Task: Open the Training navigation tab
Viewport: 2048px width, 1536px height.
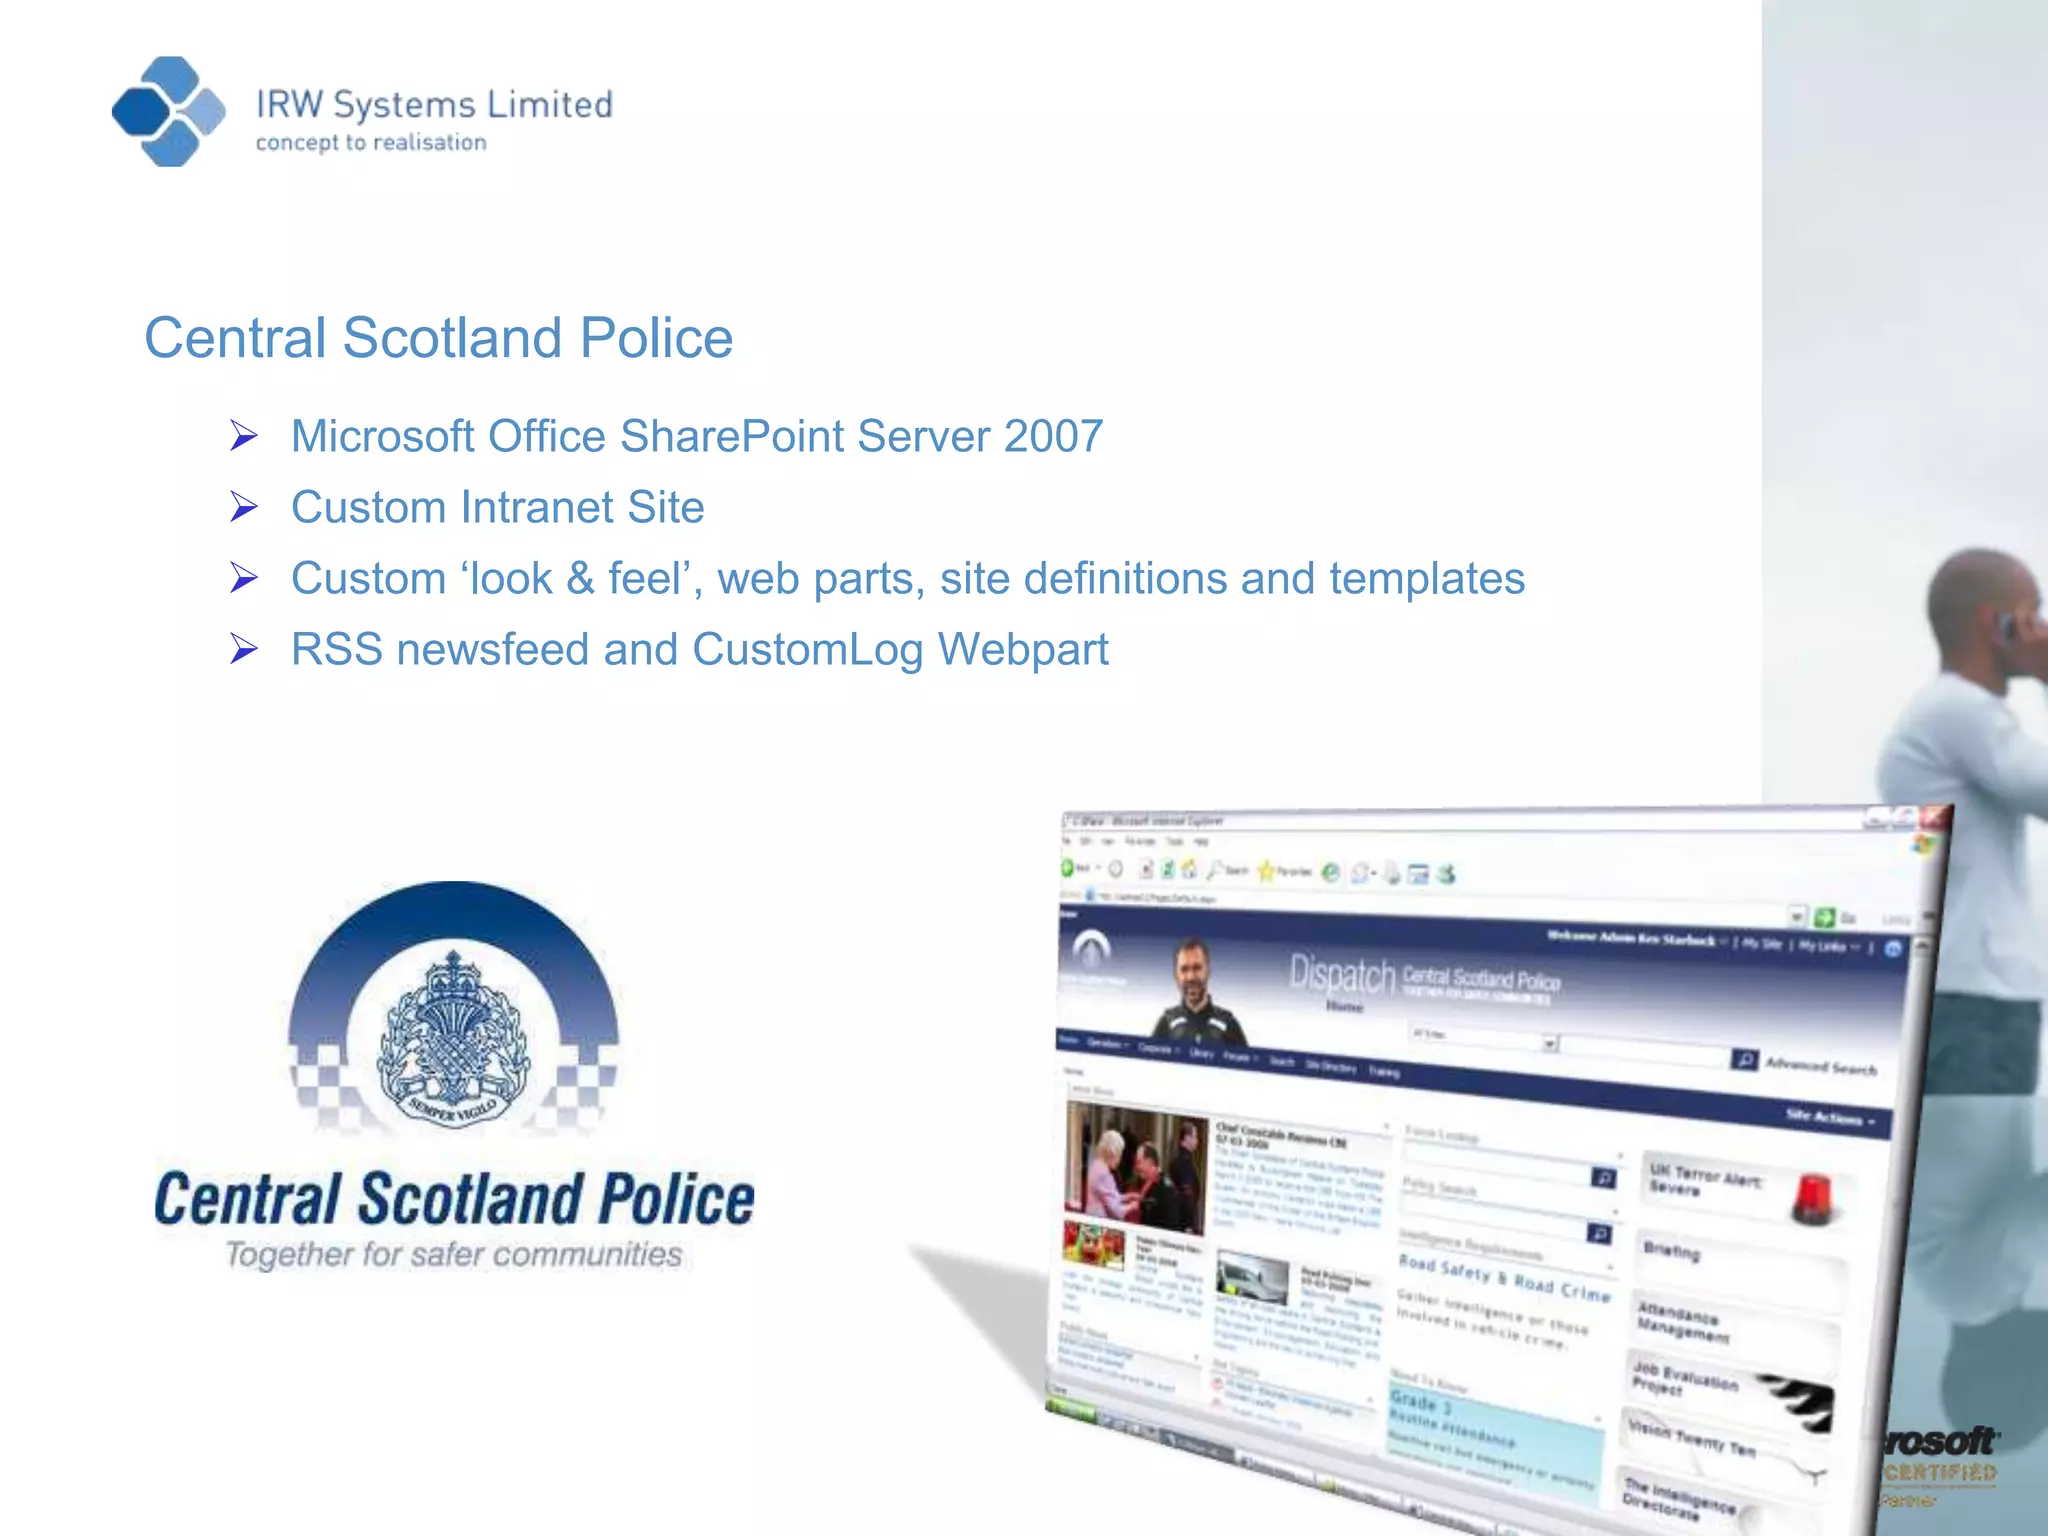Action: pyautogui.click(x=1384, y=1071)
